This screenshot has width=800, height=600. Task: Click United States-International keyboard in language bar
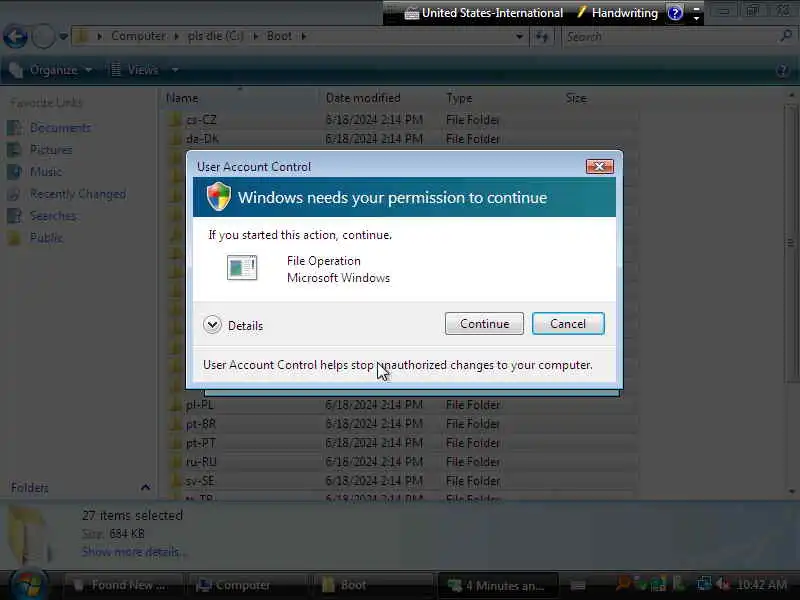pyautogui.click(x=484, y=13)
